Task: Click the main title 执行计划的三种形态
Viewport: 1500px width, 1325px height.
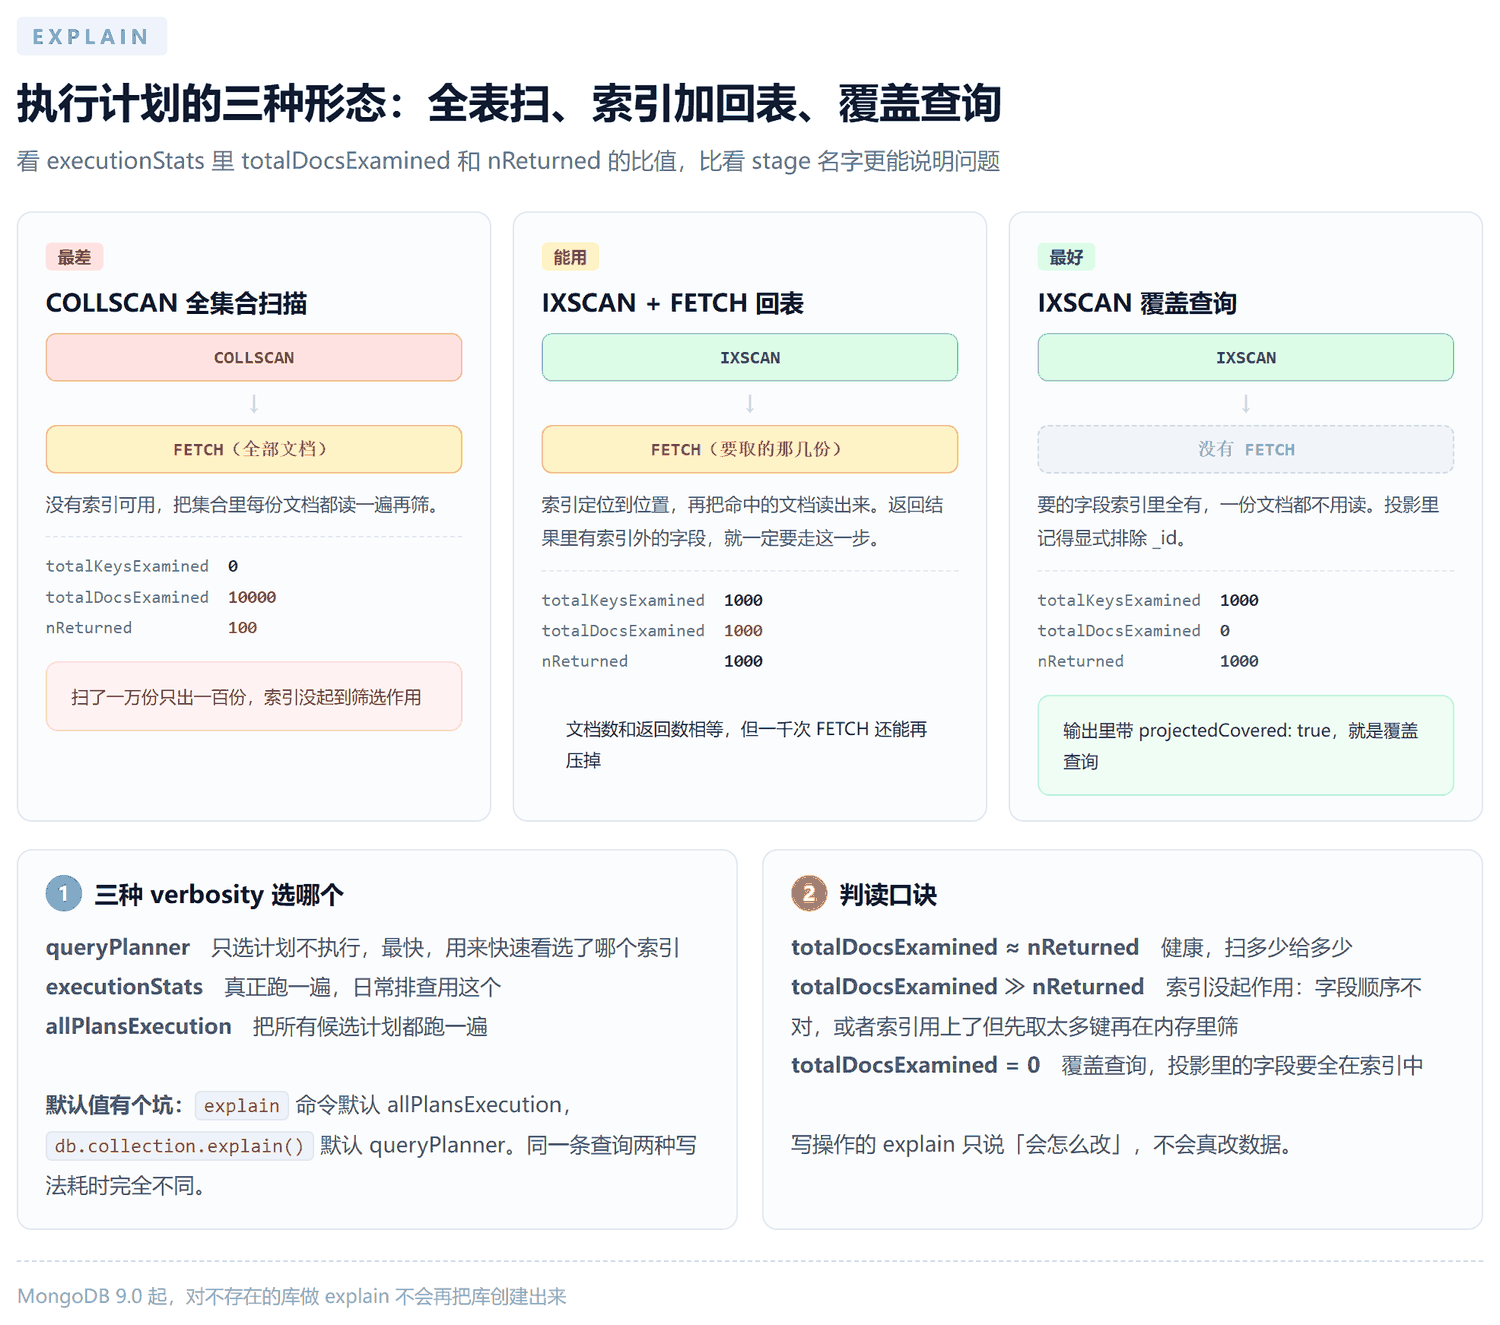Action: pyautogui.click(x=509, y=103)
